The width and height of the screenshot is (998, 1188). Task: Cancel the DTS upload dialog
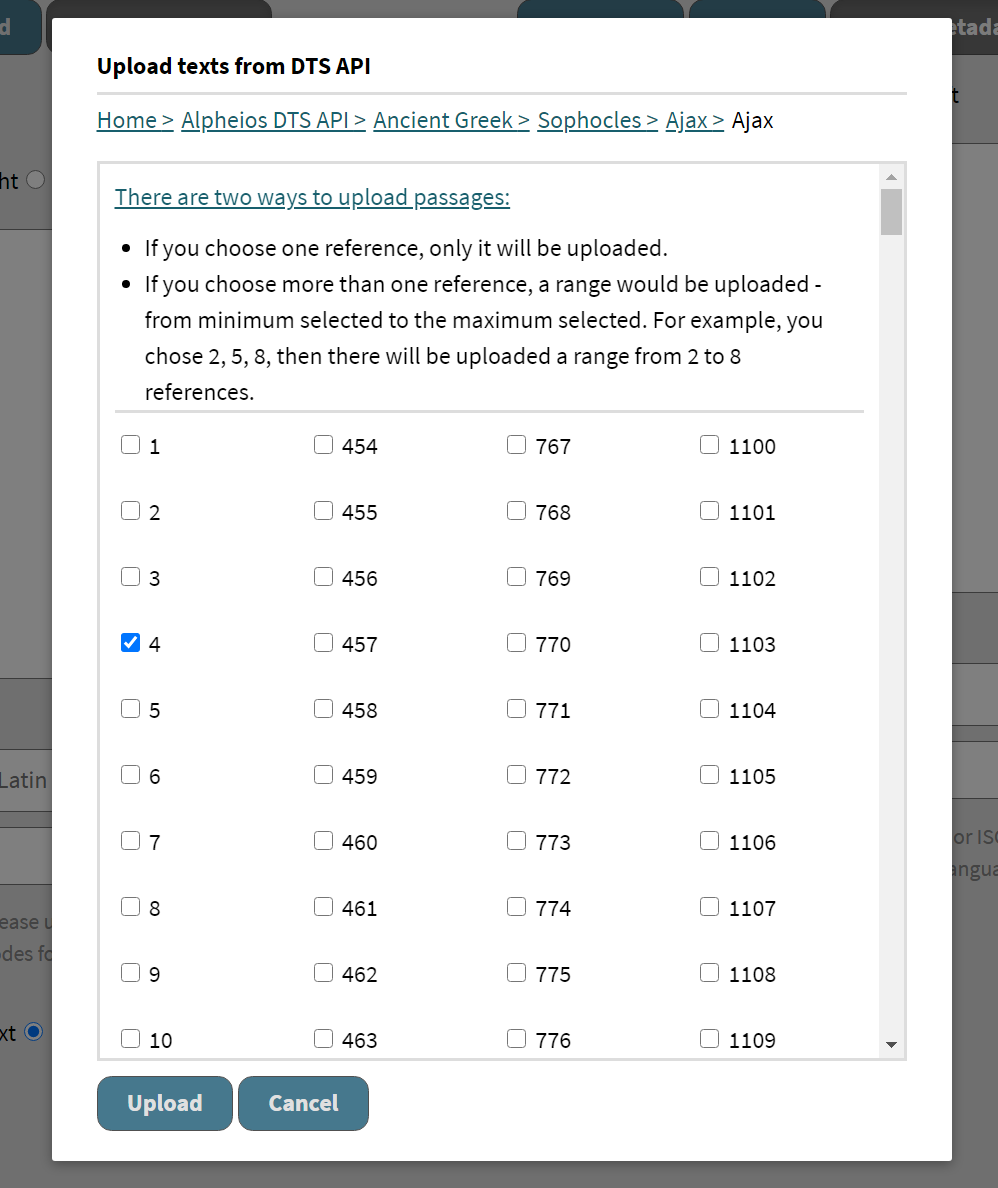click(x=303, y=1103)
